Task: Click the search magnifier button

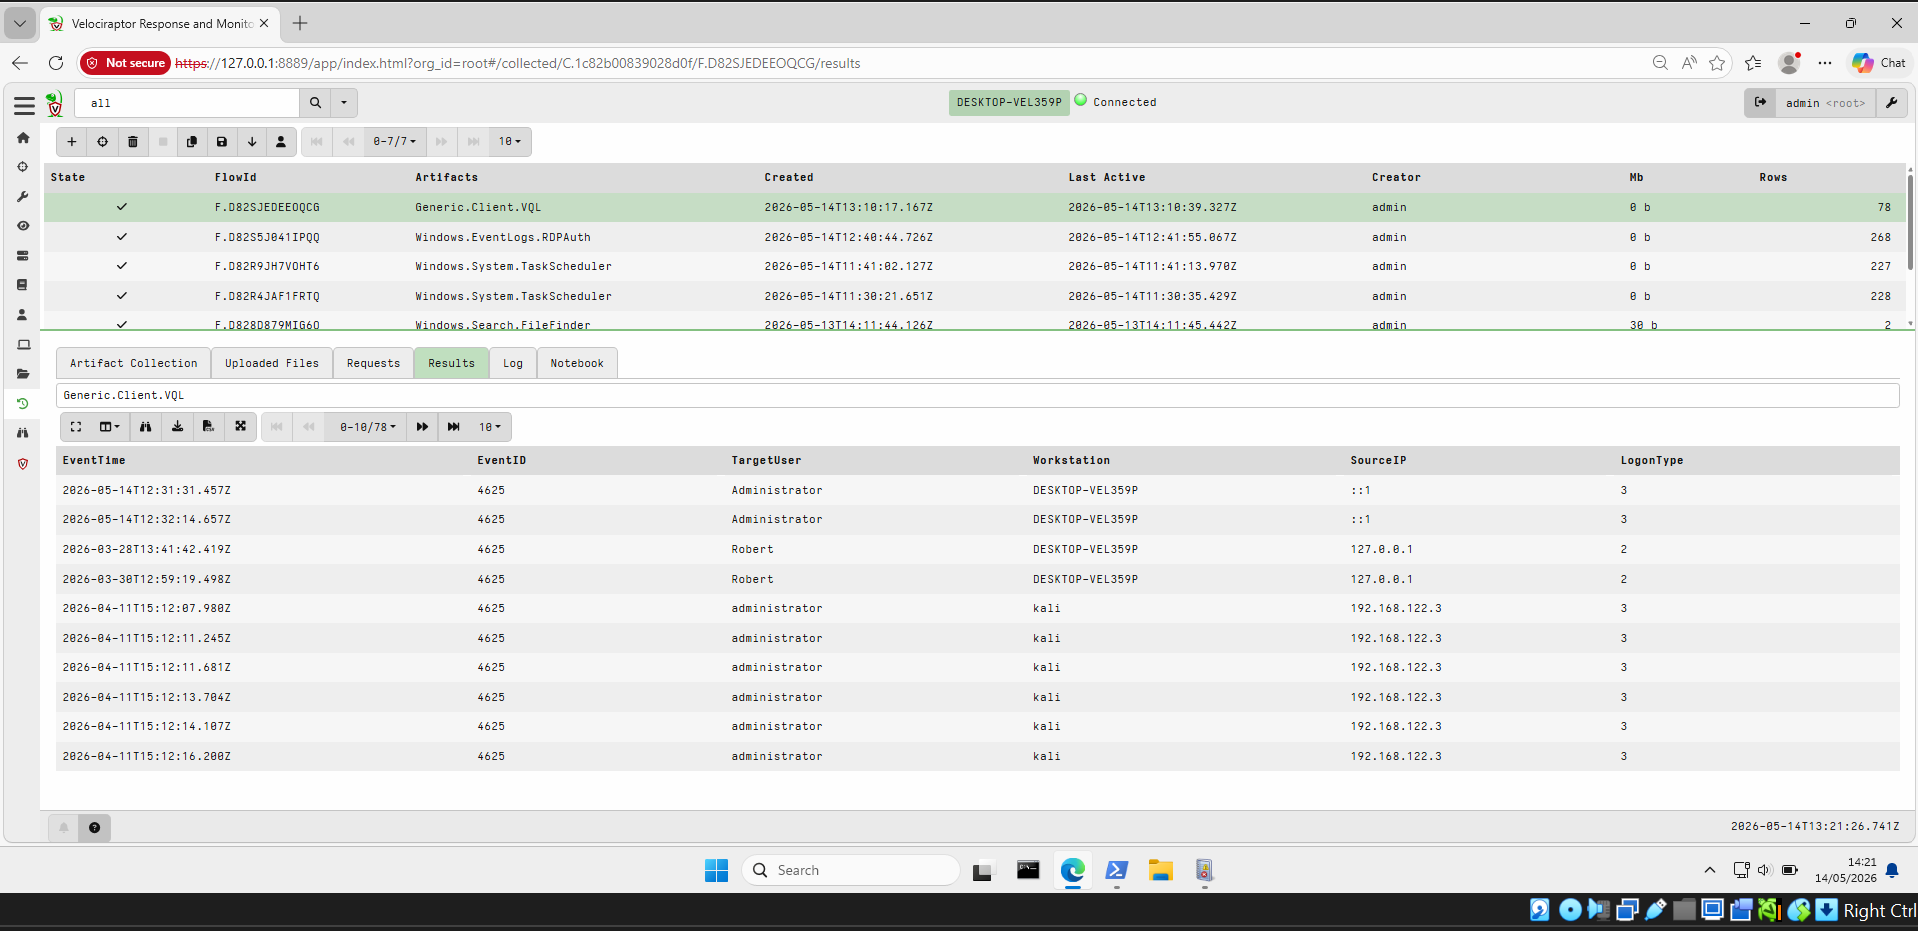Action: pos(316,103)
